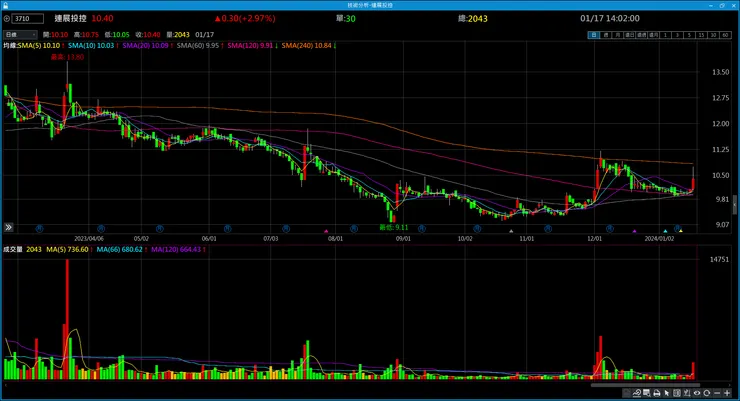The image size is (740, 401).
Task: Click the 14751 volume axis label
Action: pyautogui.click(x=719, y=259)
